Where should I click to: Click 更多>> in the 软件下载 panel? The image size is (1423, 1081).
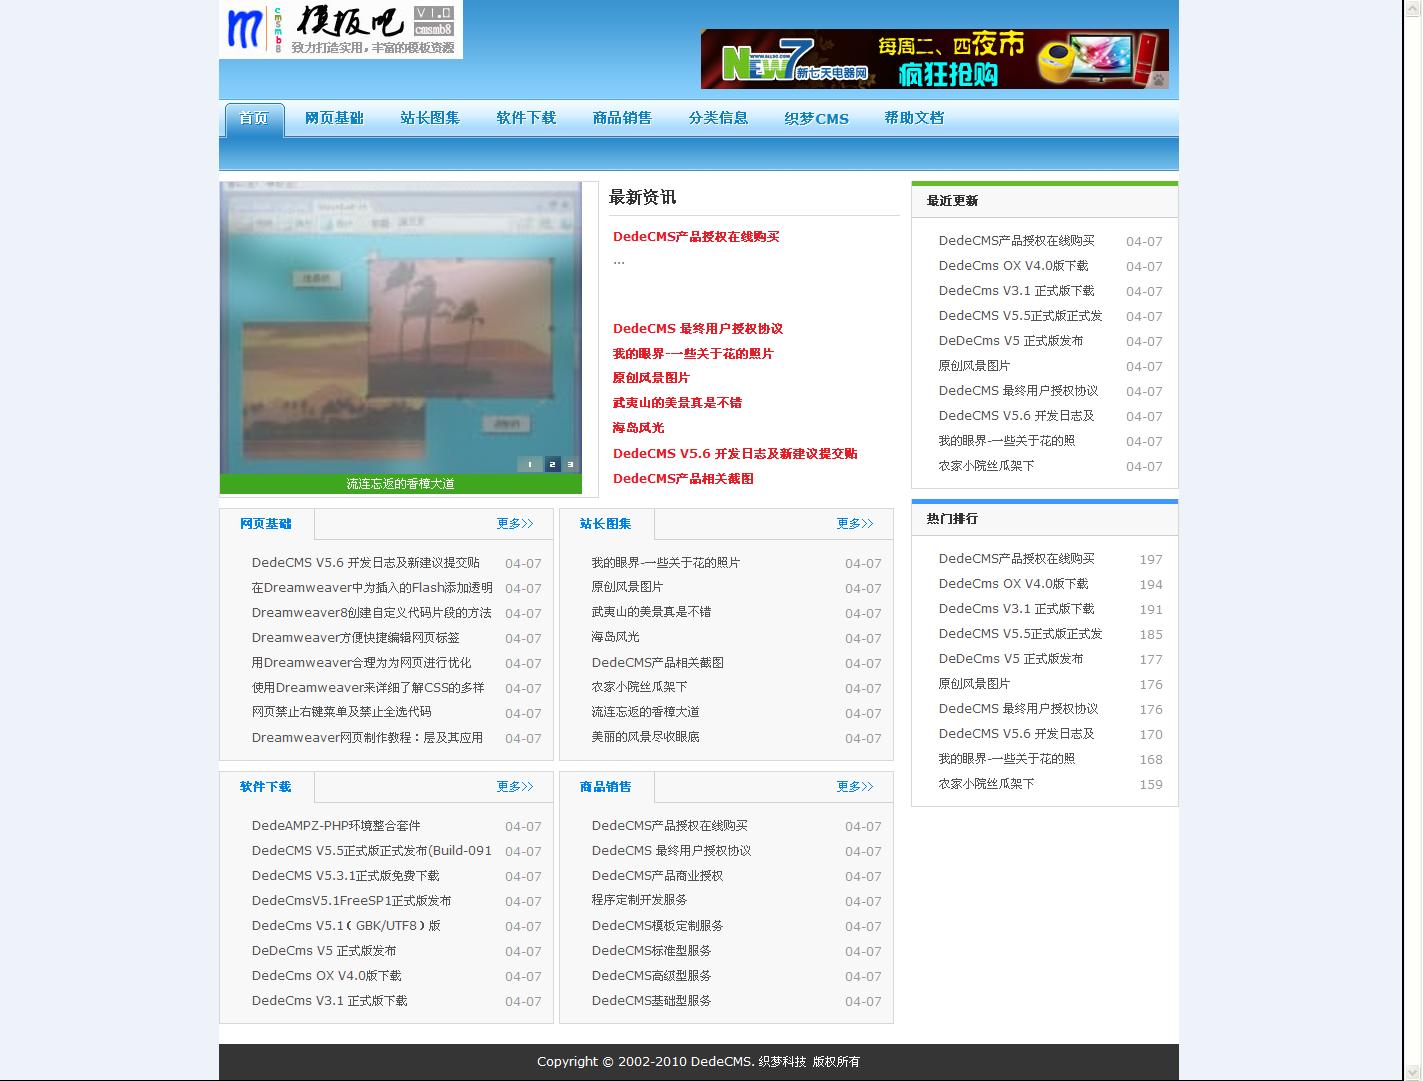[x=515, y=787]
